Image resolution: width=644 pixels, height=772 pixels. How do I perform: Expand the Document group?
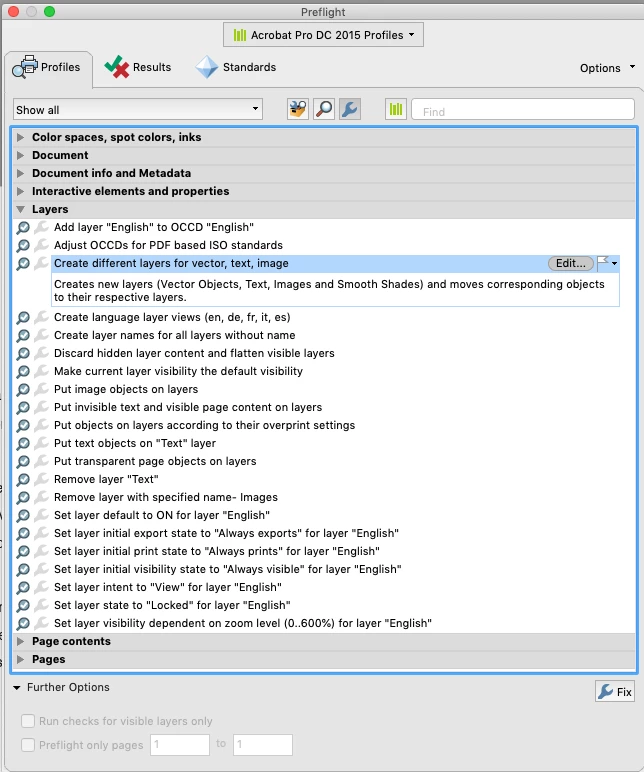tap(20, 155)
